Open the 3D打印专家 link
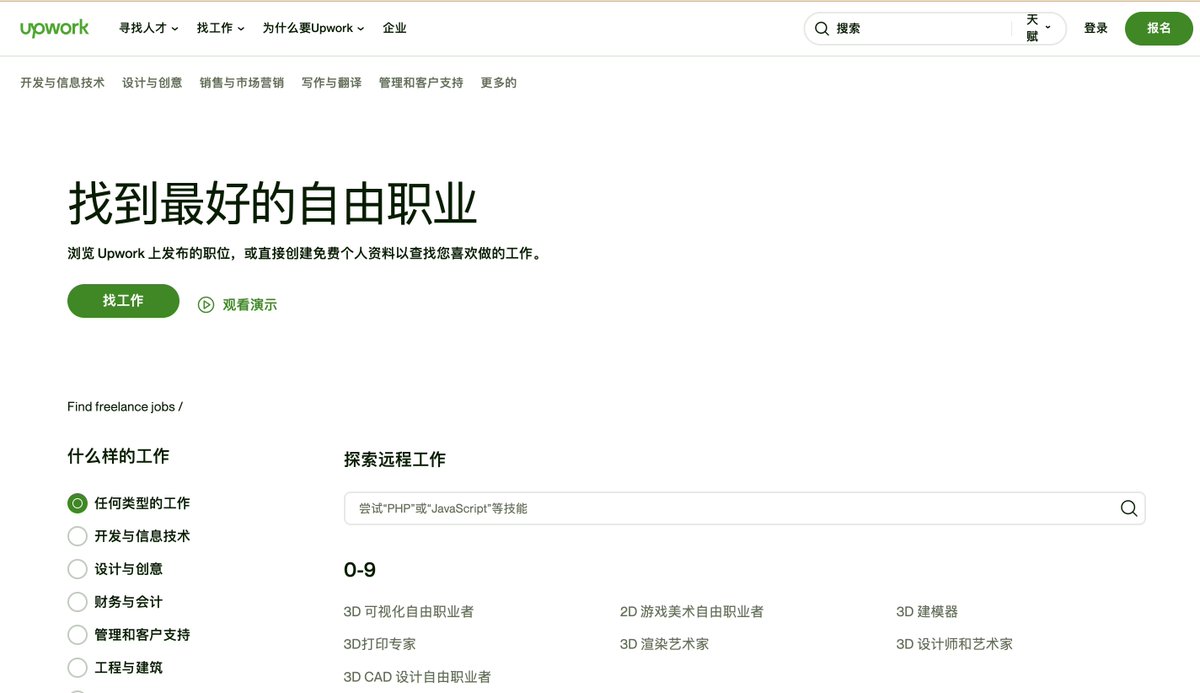 [380, 644]
